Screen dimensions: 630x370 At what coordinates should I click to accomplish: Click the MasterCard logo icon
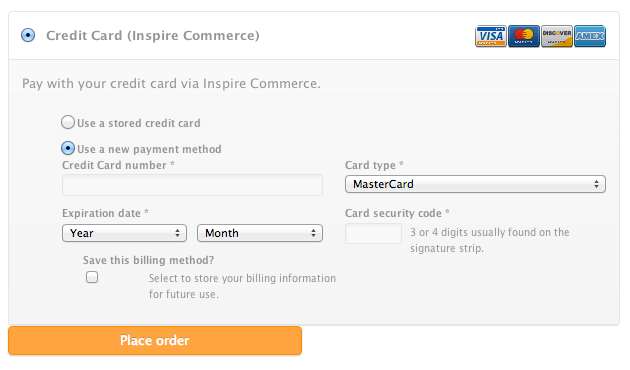point(524,36)
